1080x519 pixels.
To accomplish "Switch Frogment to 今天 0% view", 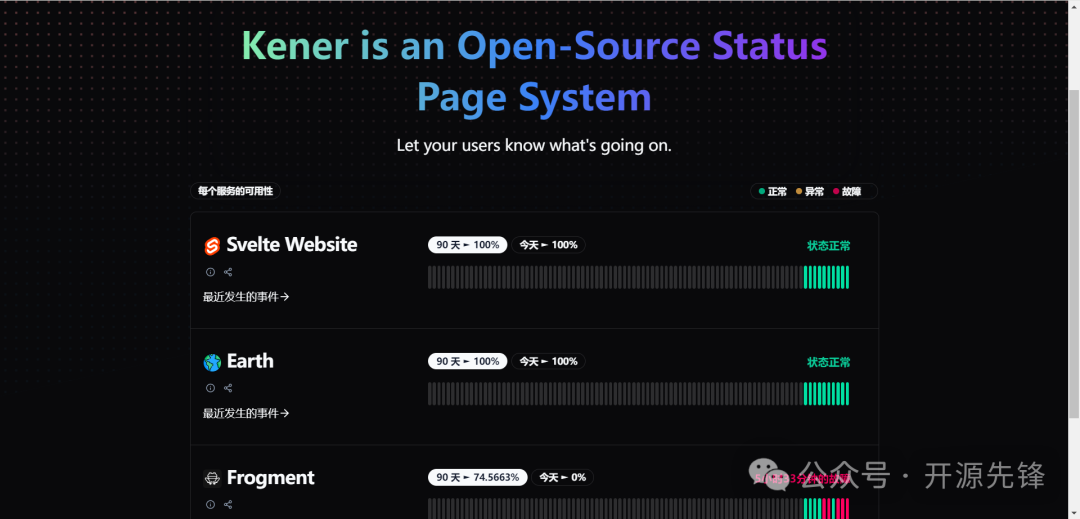I will (562, 477).
